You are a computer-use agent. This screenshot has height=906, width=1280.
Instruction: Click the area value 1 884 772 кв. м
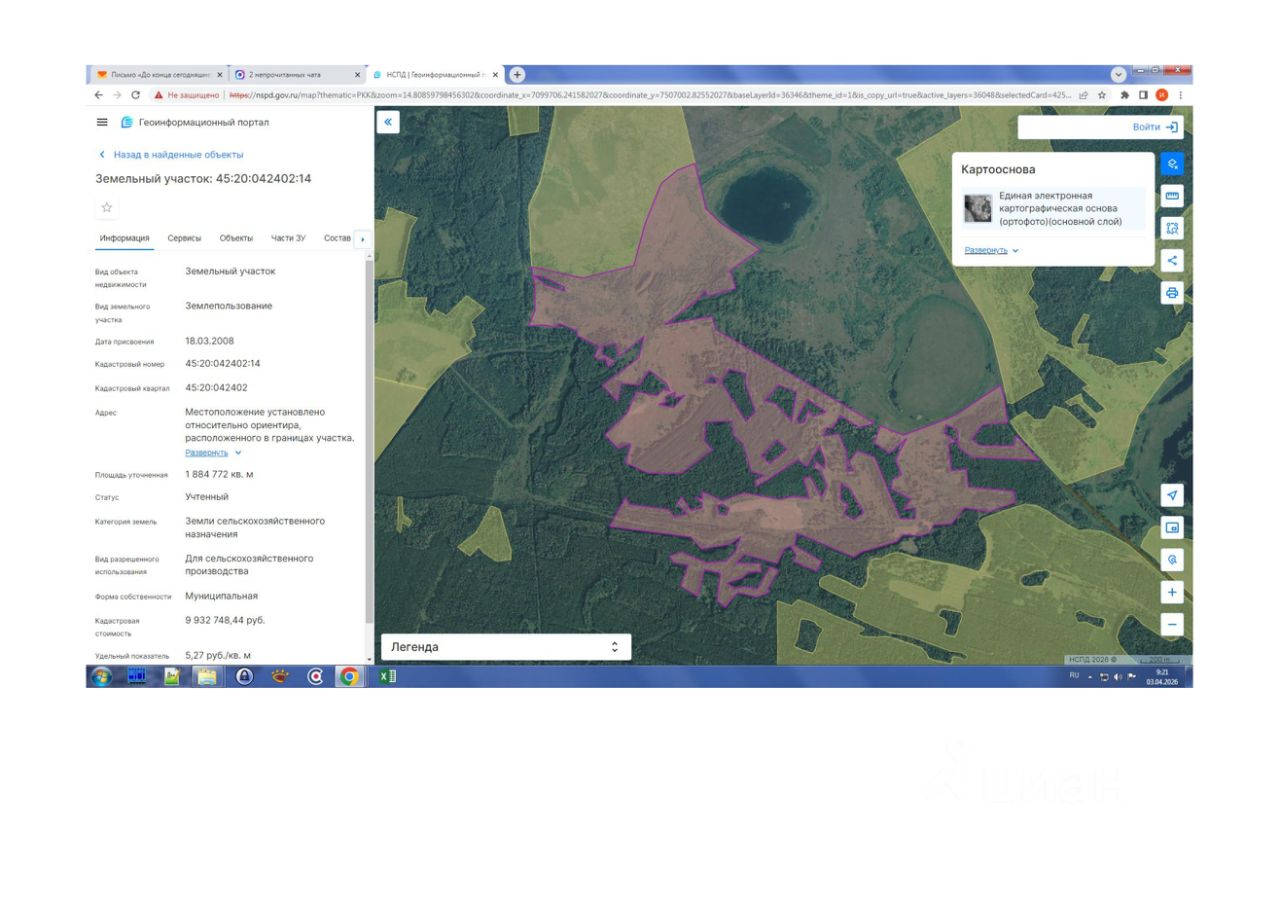tap(219, 474)
